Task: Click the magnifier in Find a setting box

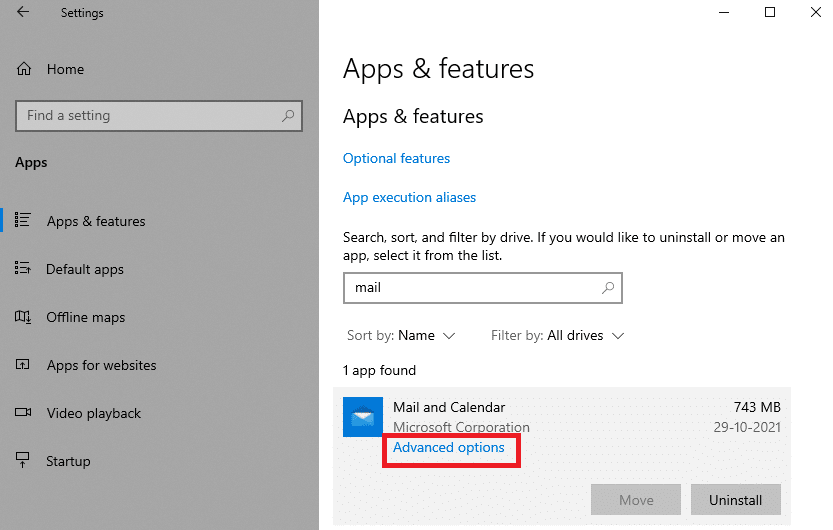Action: tap(288, 115)
